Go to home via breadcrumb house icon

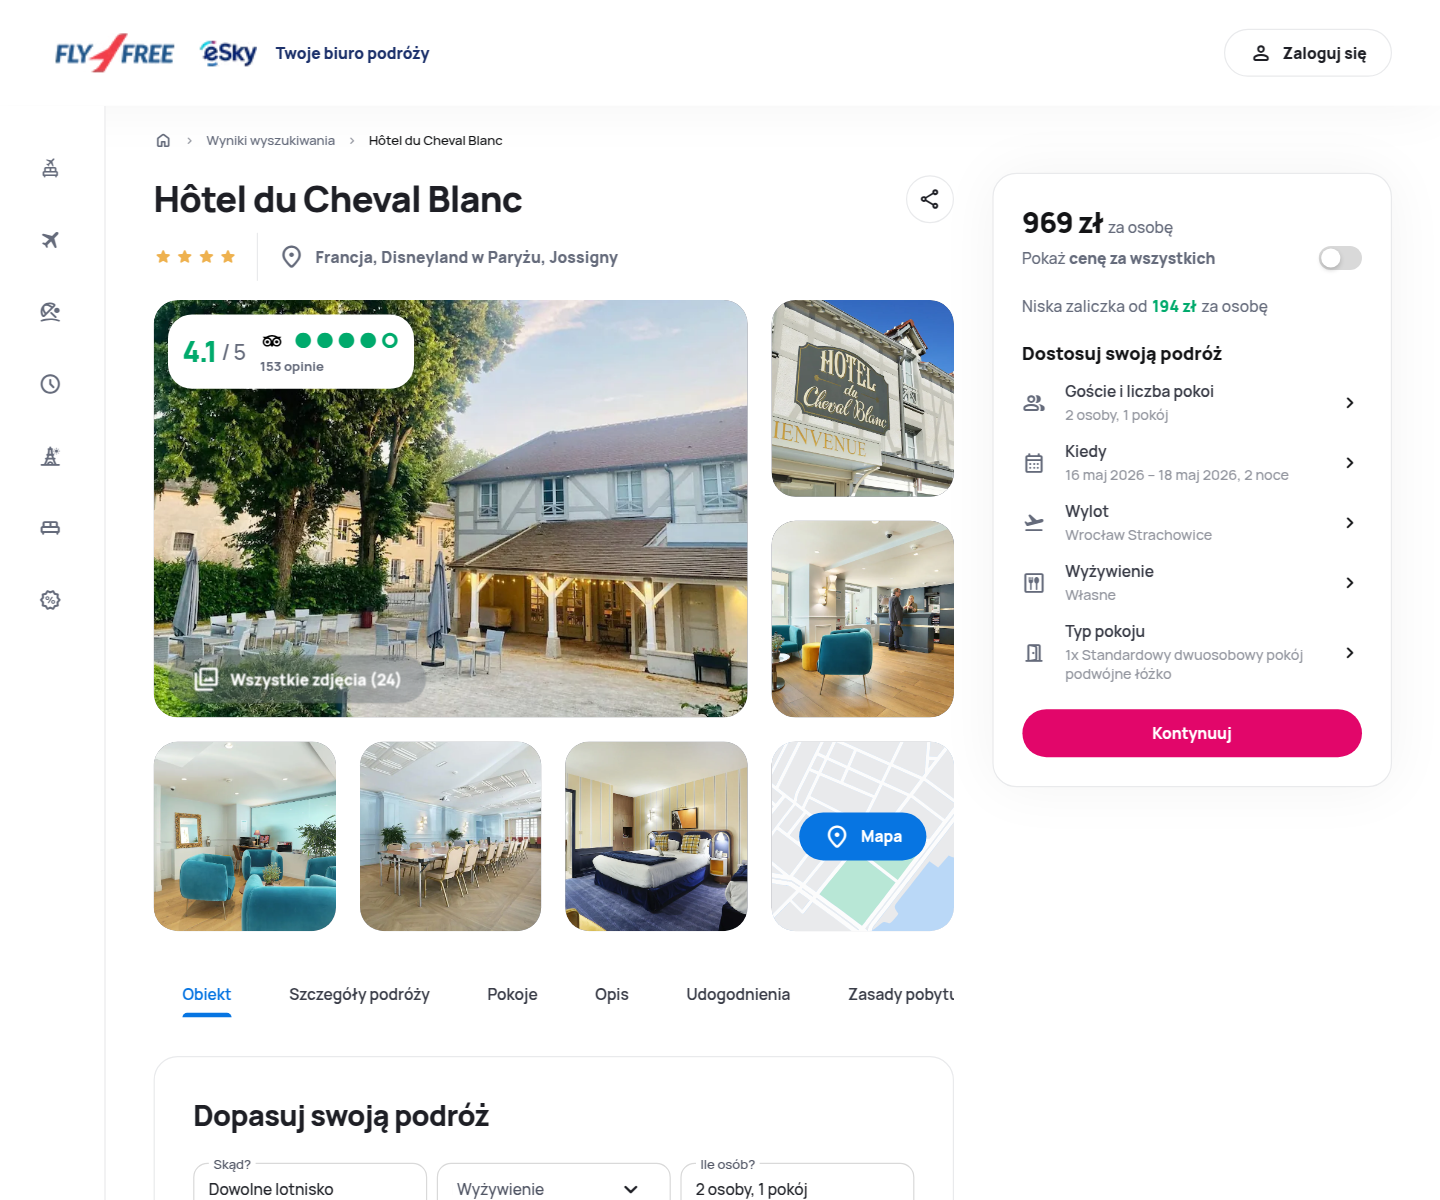pos(163,140)
